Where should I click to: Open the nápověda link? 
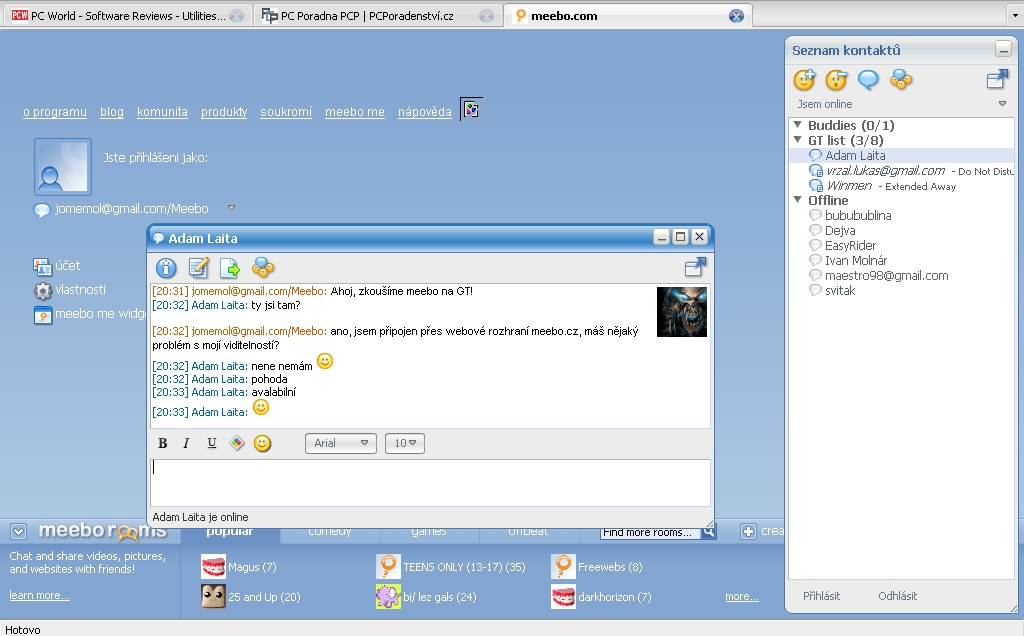click(x=424, y=112)
